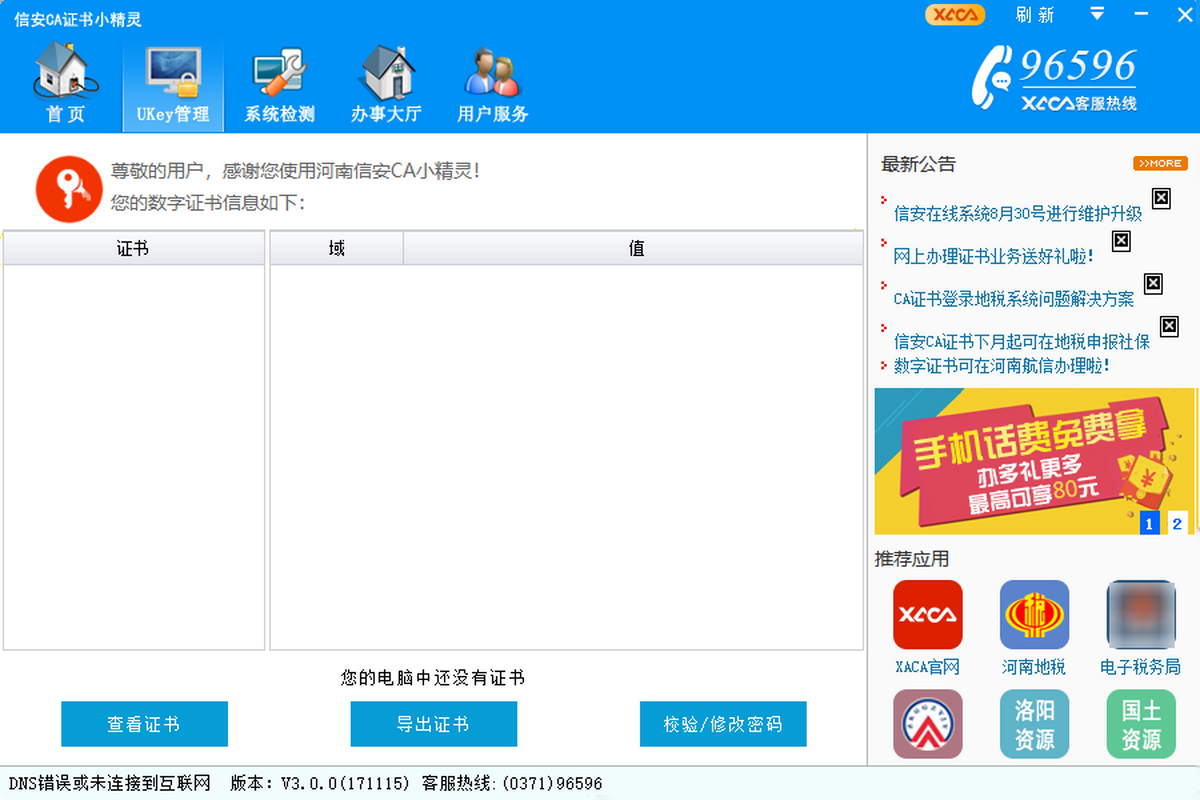Click the 推荐应用 heading
This screenshot has height=800, width=1200.
[x=912, y=559]
